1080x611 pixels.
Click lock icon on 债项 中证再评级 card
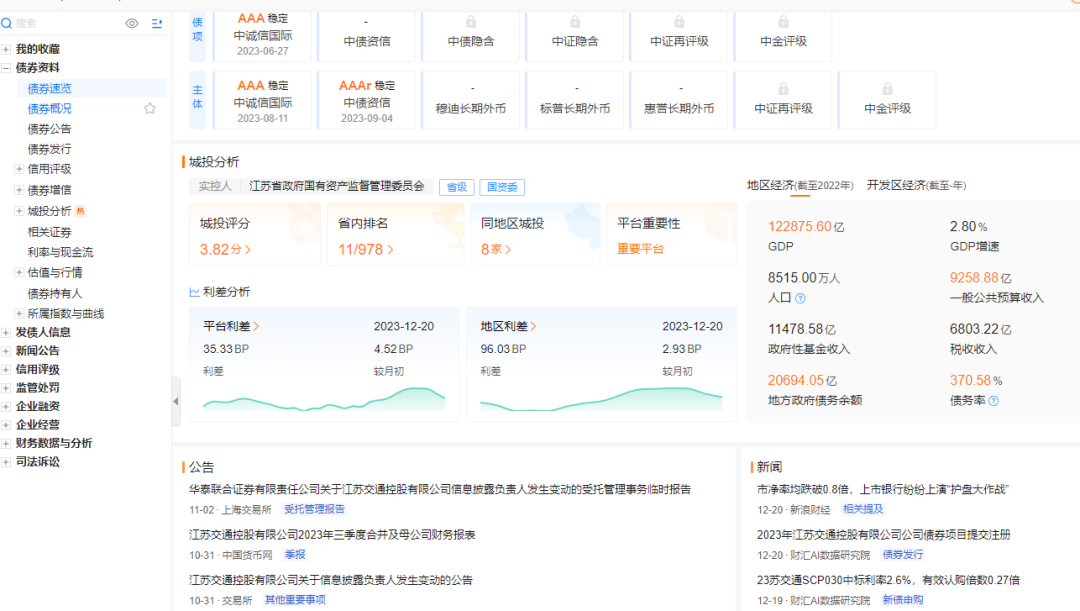[x=679, y=22]
